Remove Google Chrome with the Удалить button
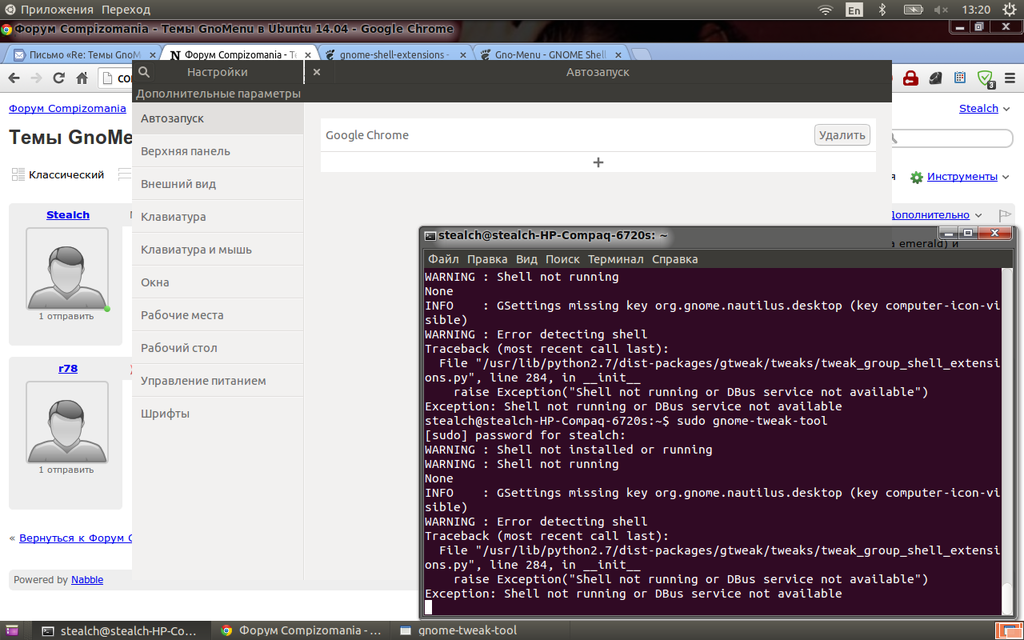 [842, 135]
